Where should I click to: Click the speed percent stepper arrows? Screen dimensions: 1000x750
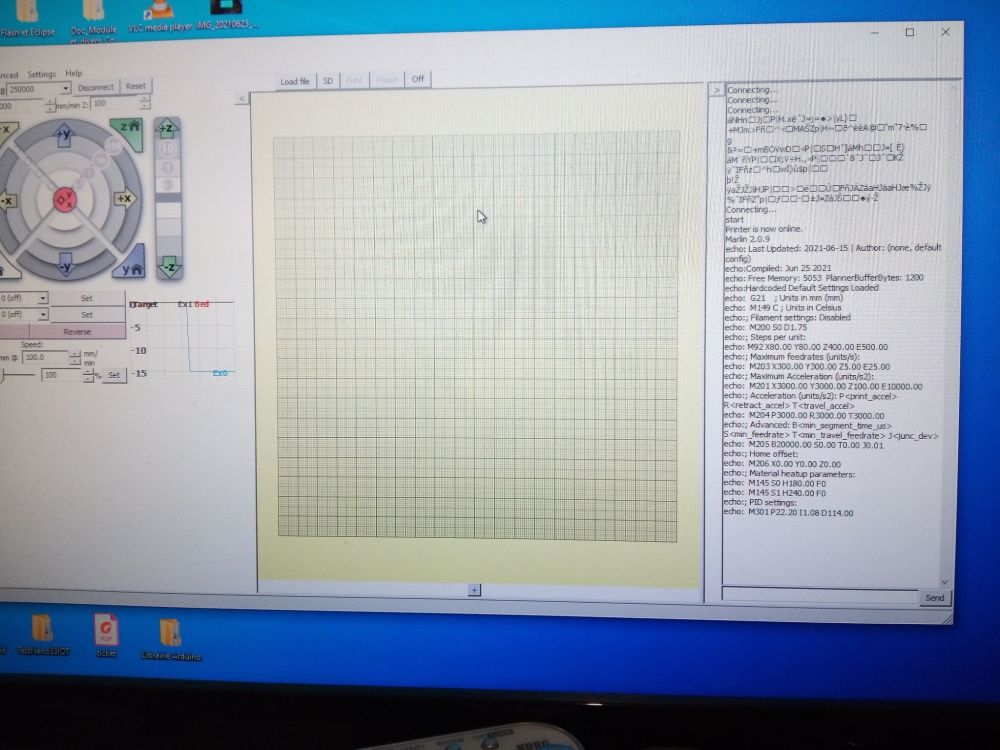[x=88, y=375]
